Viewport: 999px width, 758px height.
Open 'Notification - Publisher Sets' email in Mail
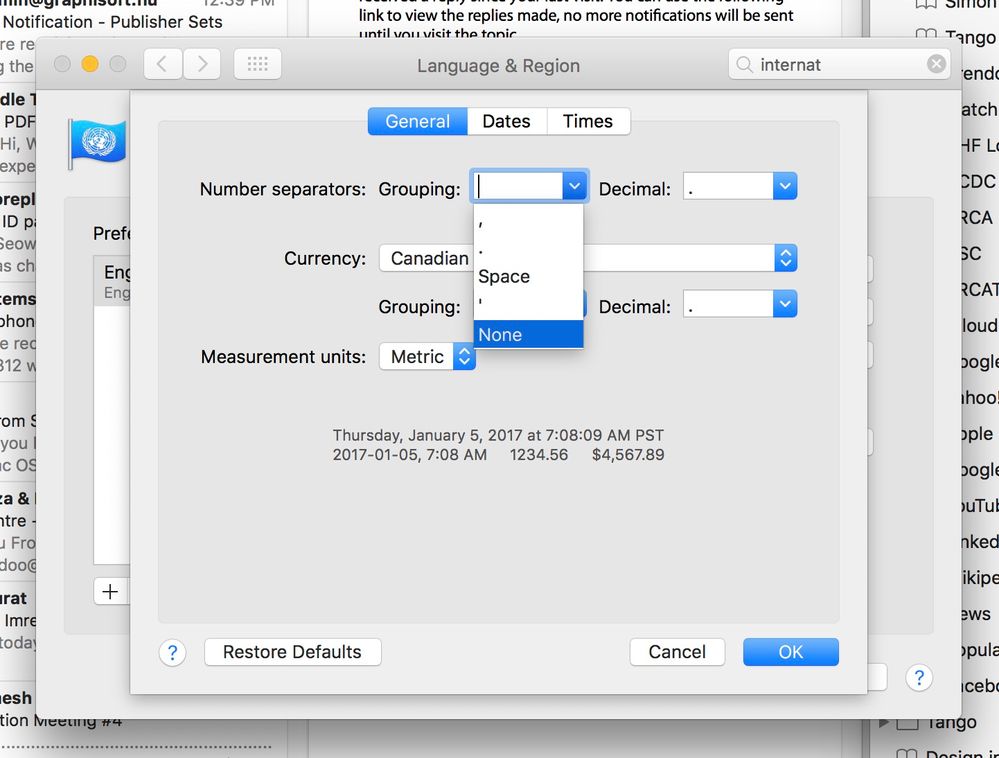pyautogui.click(x=113, y=22)
